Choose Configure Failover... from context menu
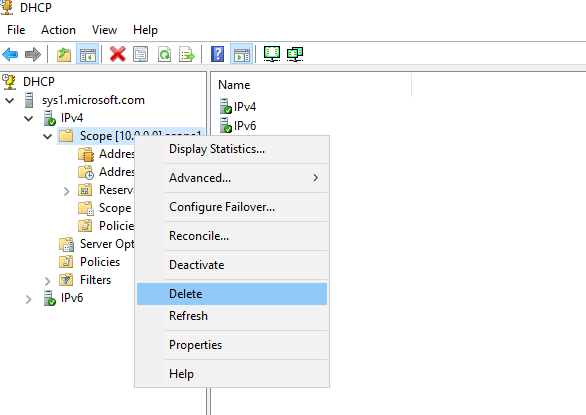This screenshot has width=586, height=415. (232, 207)
